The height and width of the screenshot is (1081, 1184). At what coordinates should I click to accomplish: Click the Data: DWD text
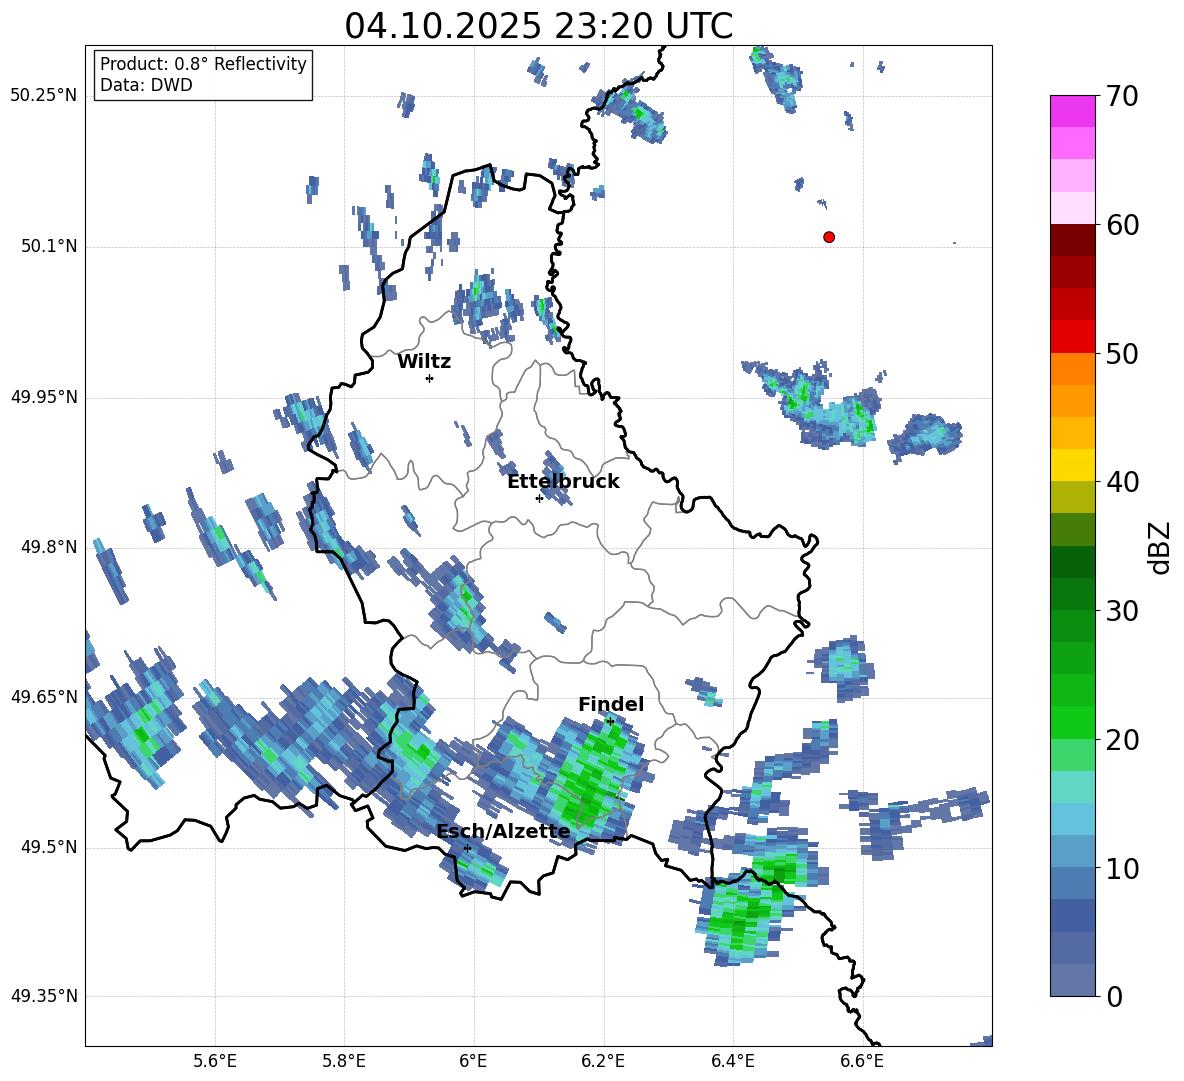(x=146, y=85)
